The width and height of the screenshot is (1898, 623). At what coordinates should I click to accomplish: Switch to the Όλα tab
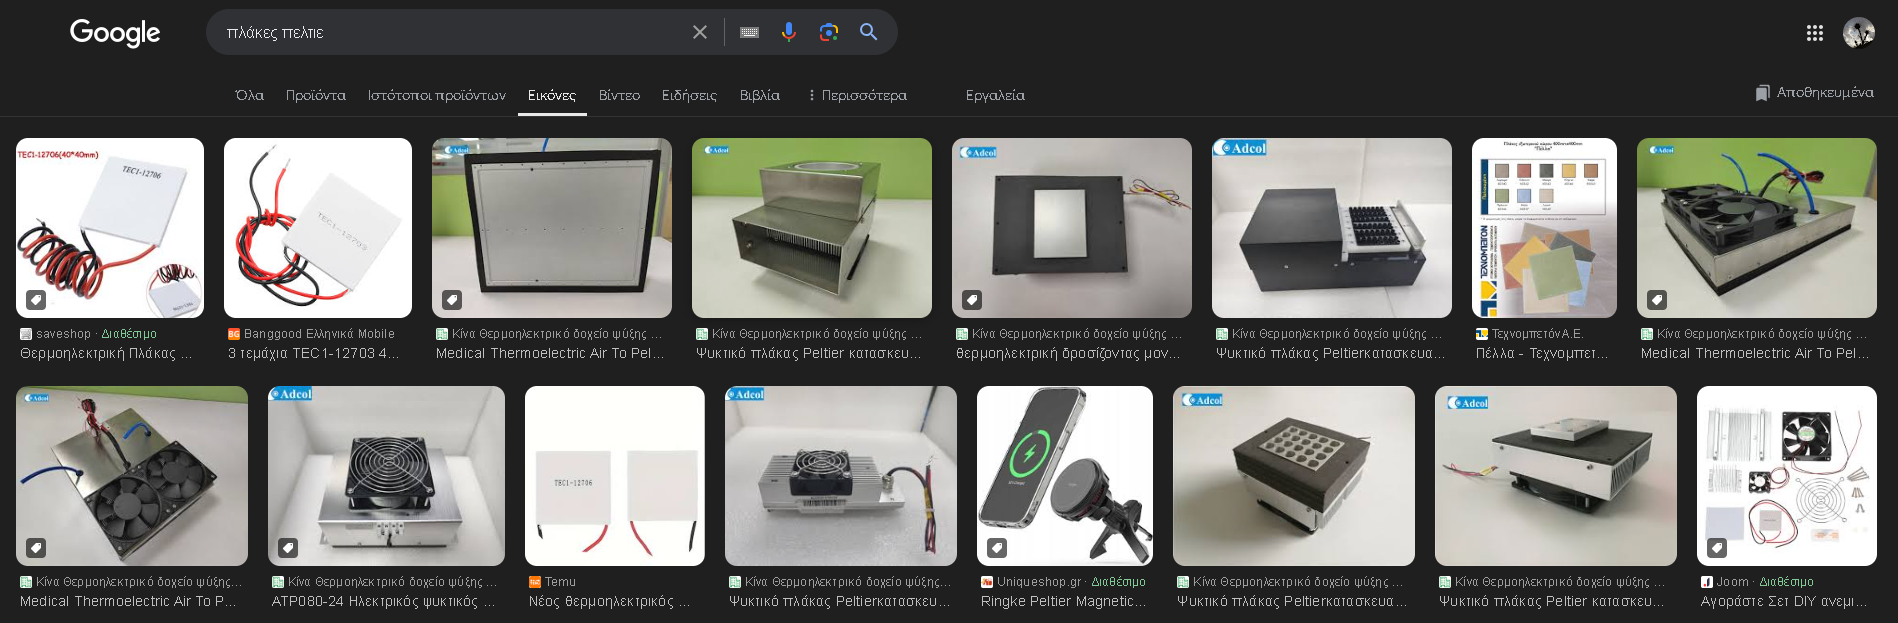point(249,95)
